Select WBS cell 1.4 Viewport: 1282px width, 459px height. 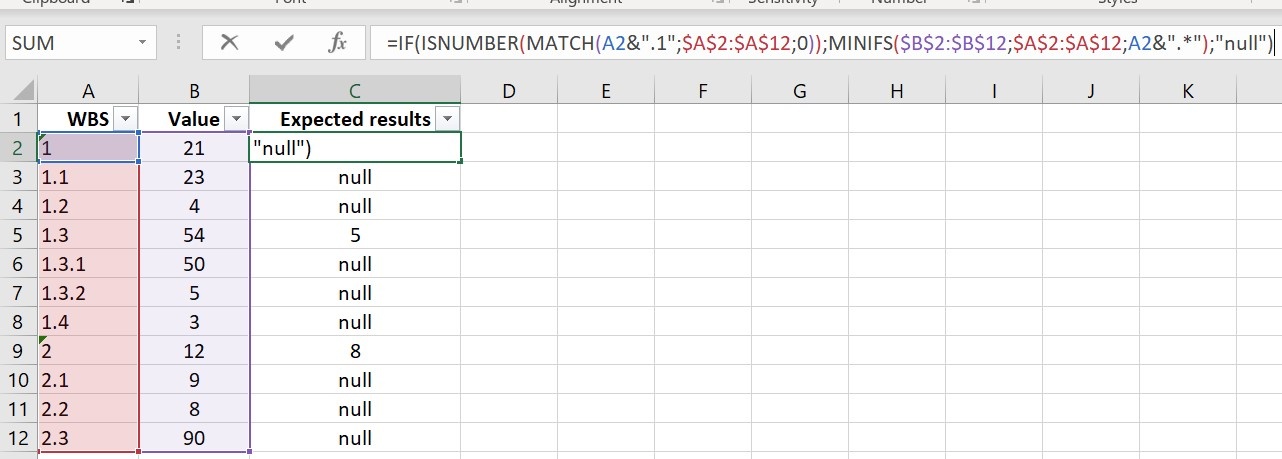pyautogui.click(x=88, y=322)
